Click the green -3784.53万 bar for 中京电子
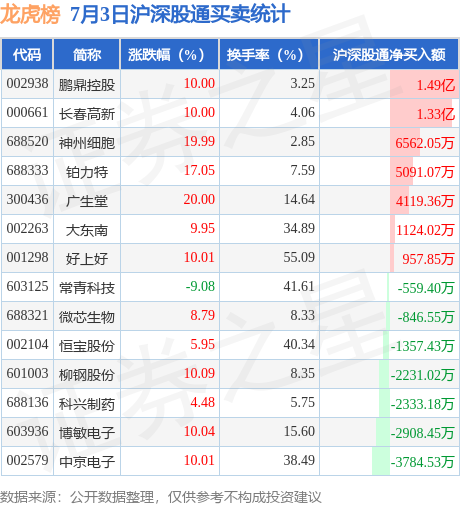The width and height of the screenshot is (460, 506). 381,461
